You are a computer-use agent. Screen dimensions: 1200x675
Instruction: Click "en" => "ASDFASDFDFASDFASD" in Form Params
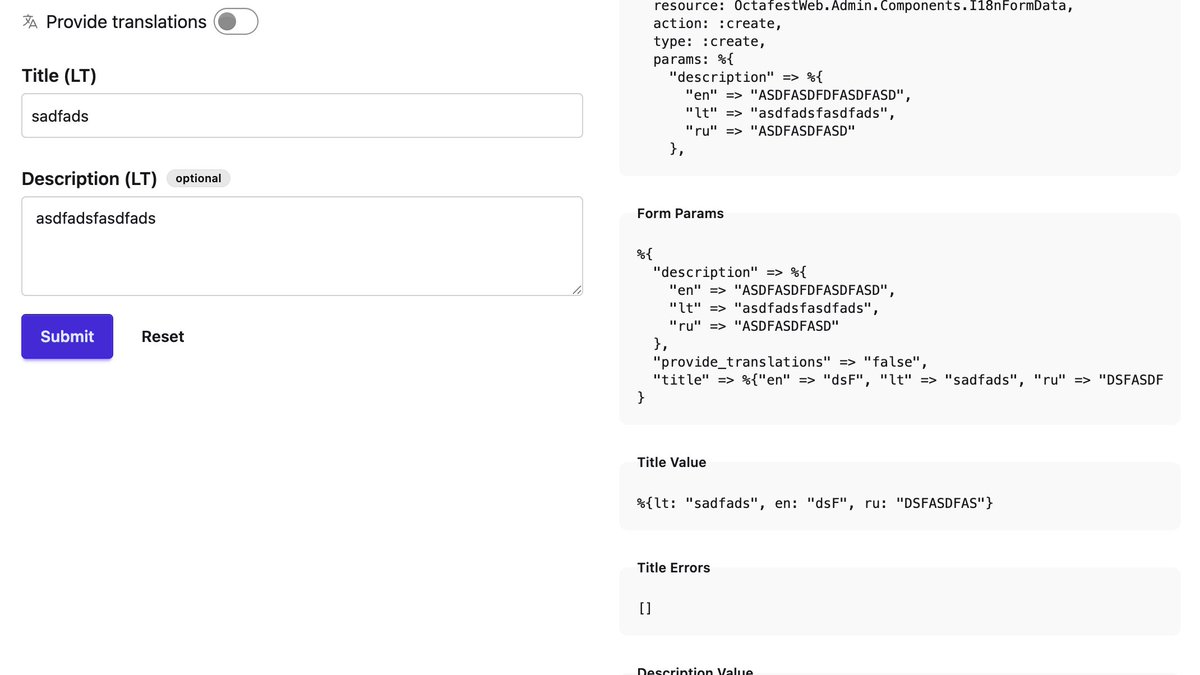coord(783,290)
